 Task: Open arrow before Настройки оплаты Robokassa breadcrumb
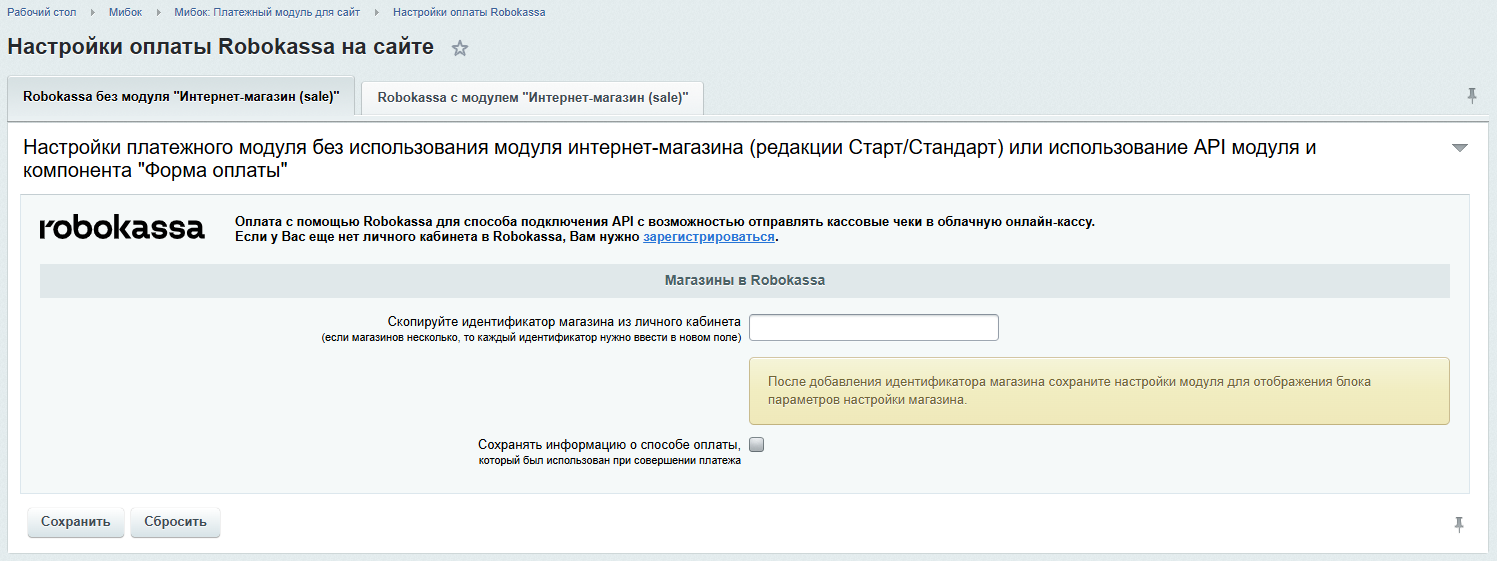click(x=377, y=12)
